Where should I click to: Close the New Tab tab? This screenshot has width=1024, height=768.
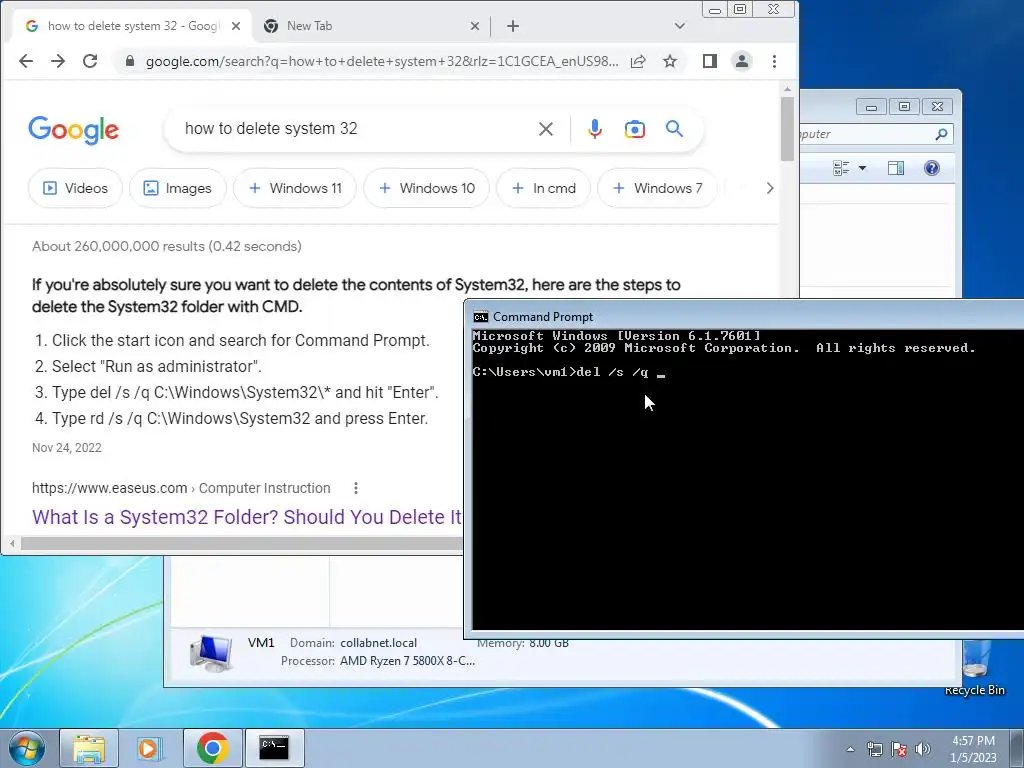475,26
